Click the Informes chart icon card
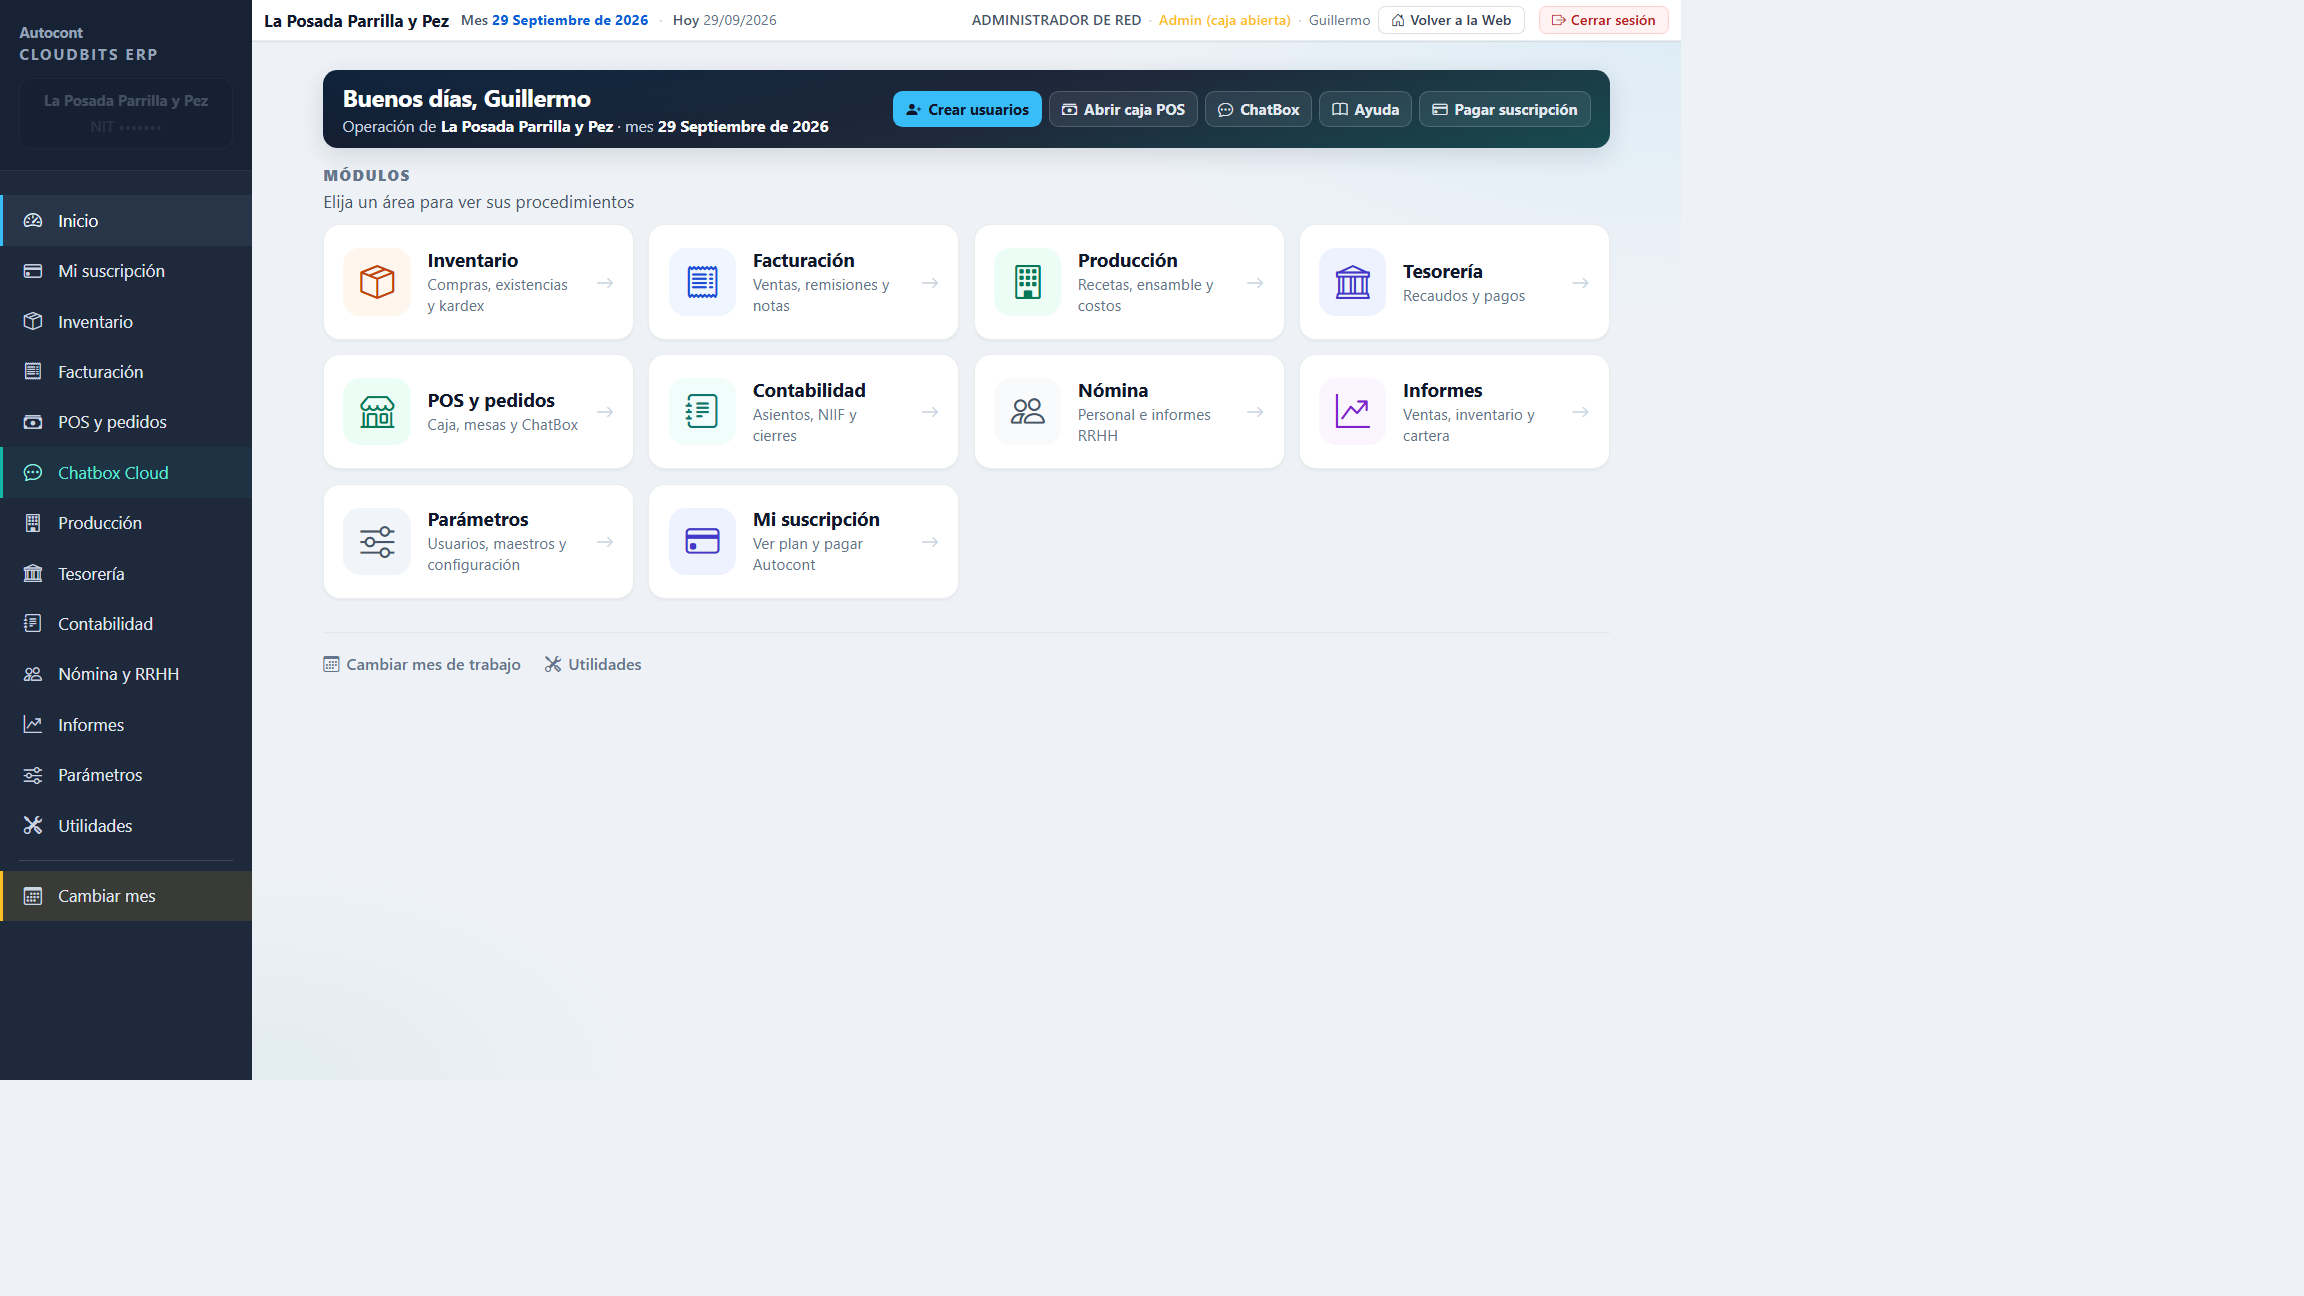This screenshot has height=1296, width=2304. tap(1352, 412)
